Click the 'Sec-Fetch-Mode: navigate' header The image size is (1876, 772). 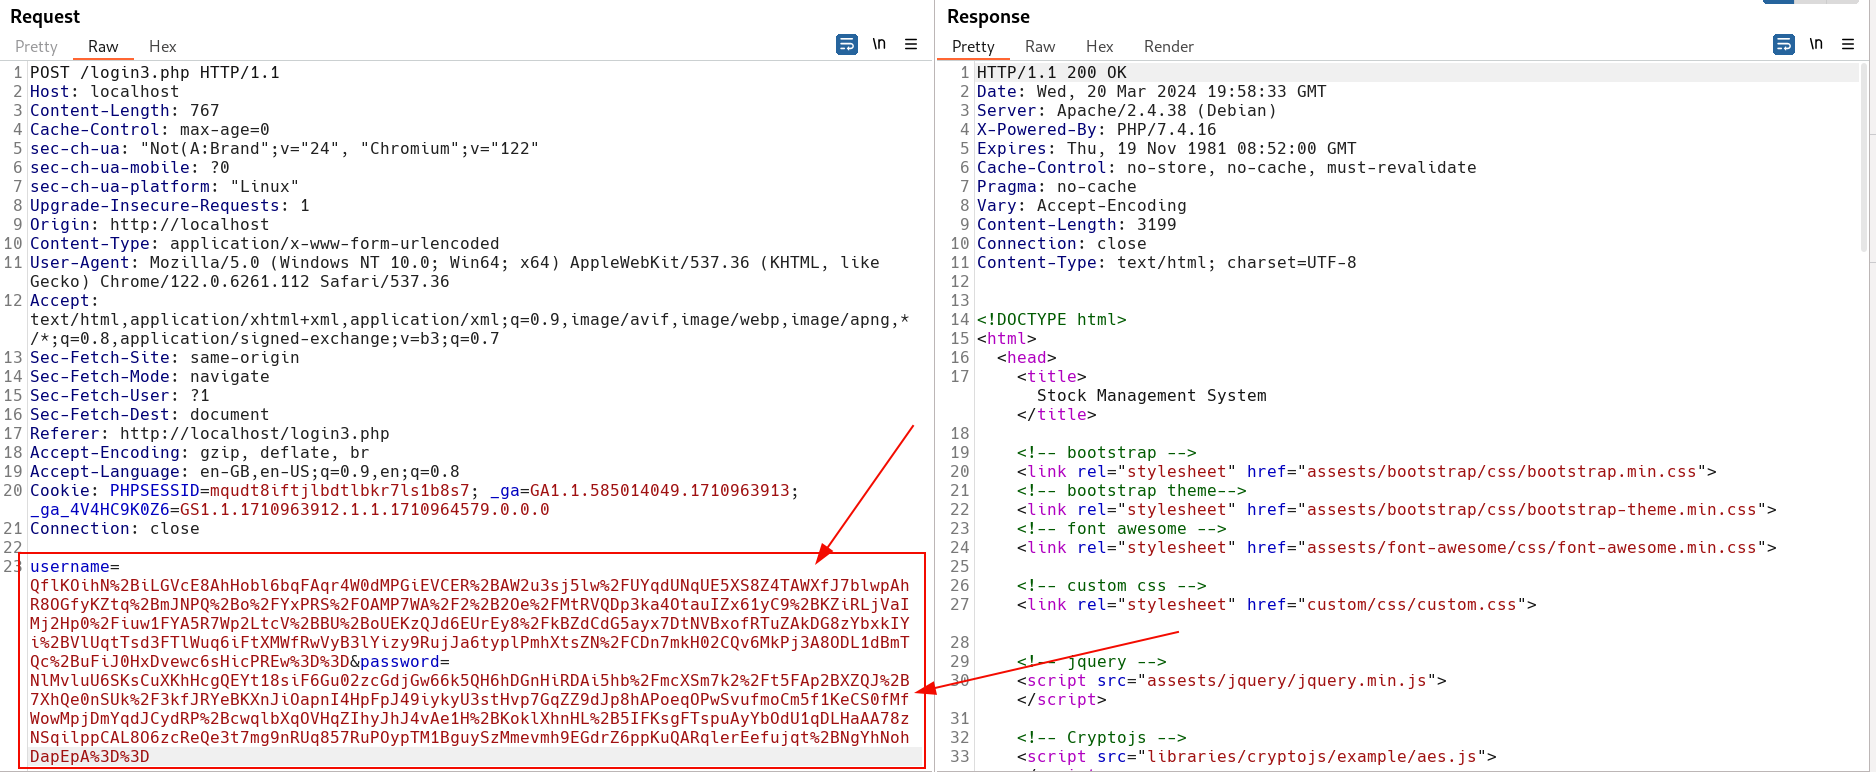(x=150, y=377)
